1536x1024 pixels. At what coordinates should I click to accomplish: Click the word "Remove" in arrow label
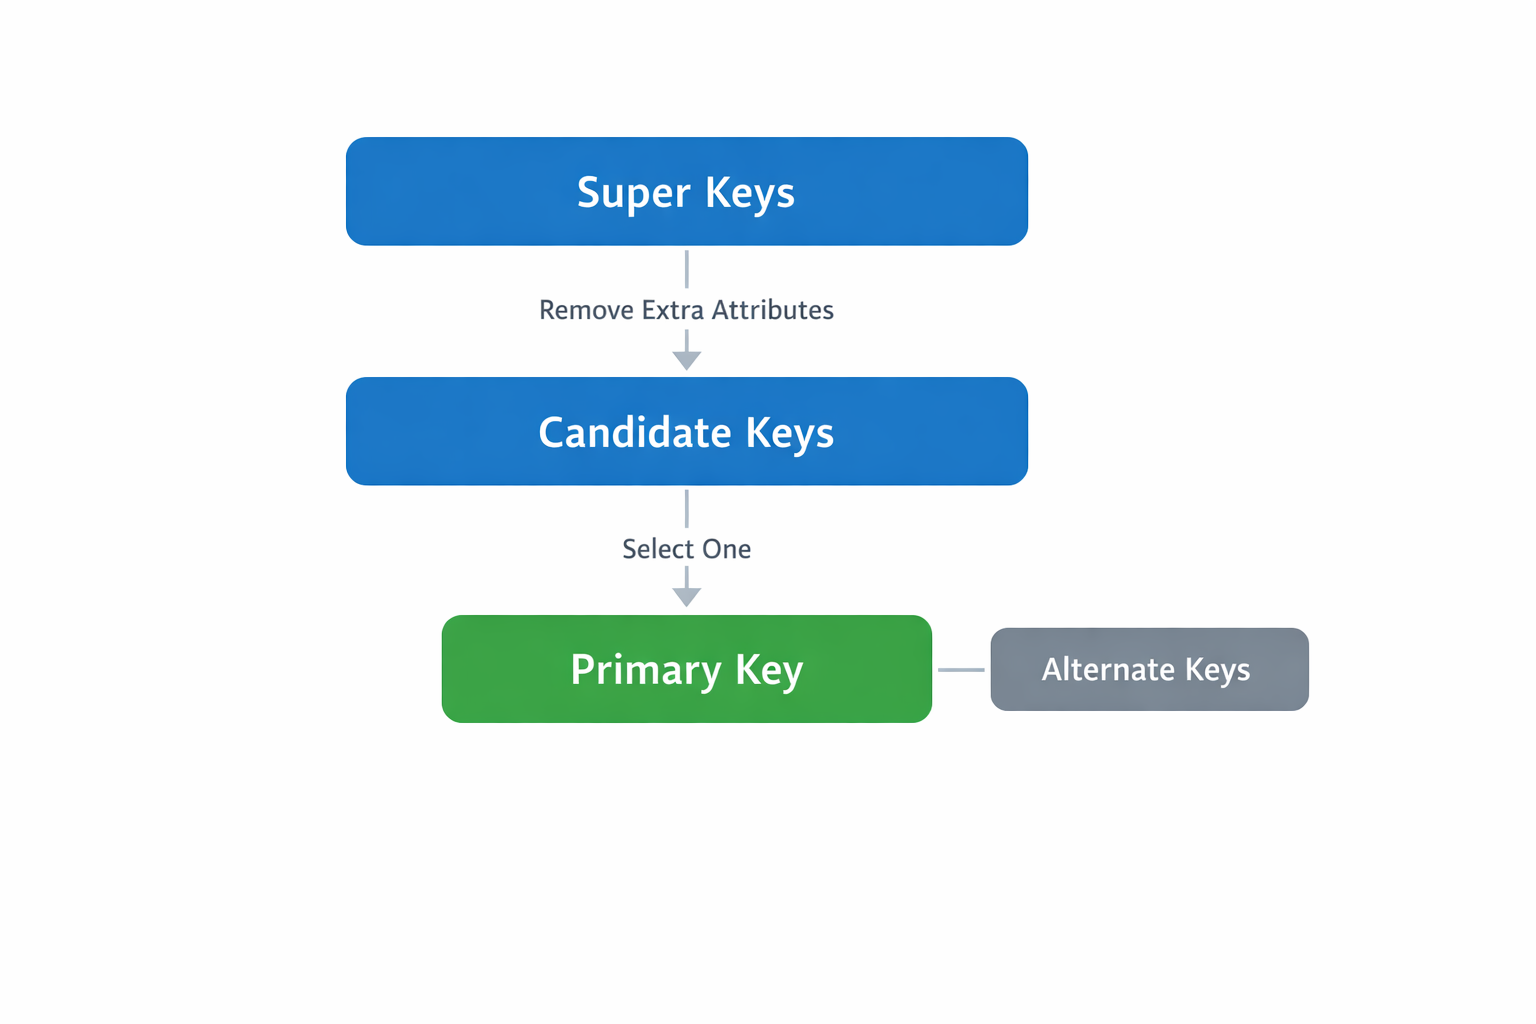click(586, 310)
